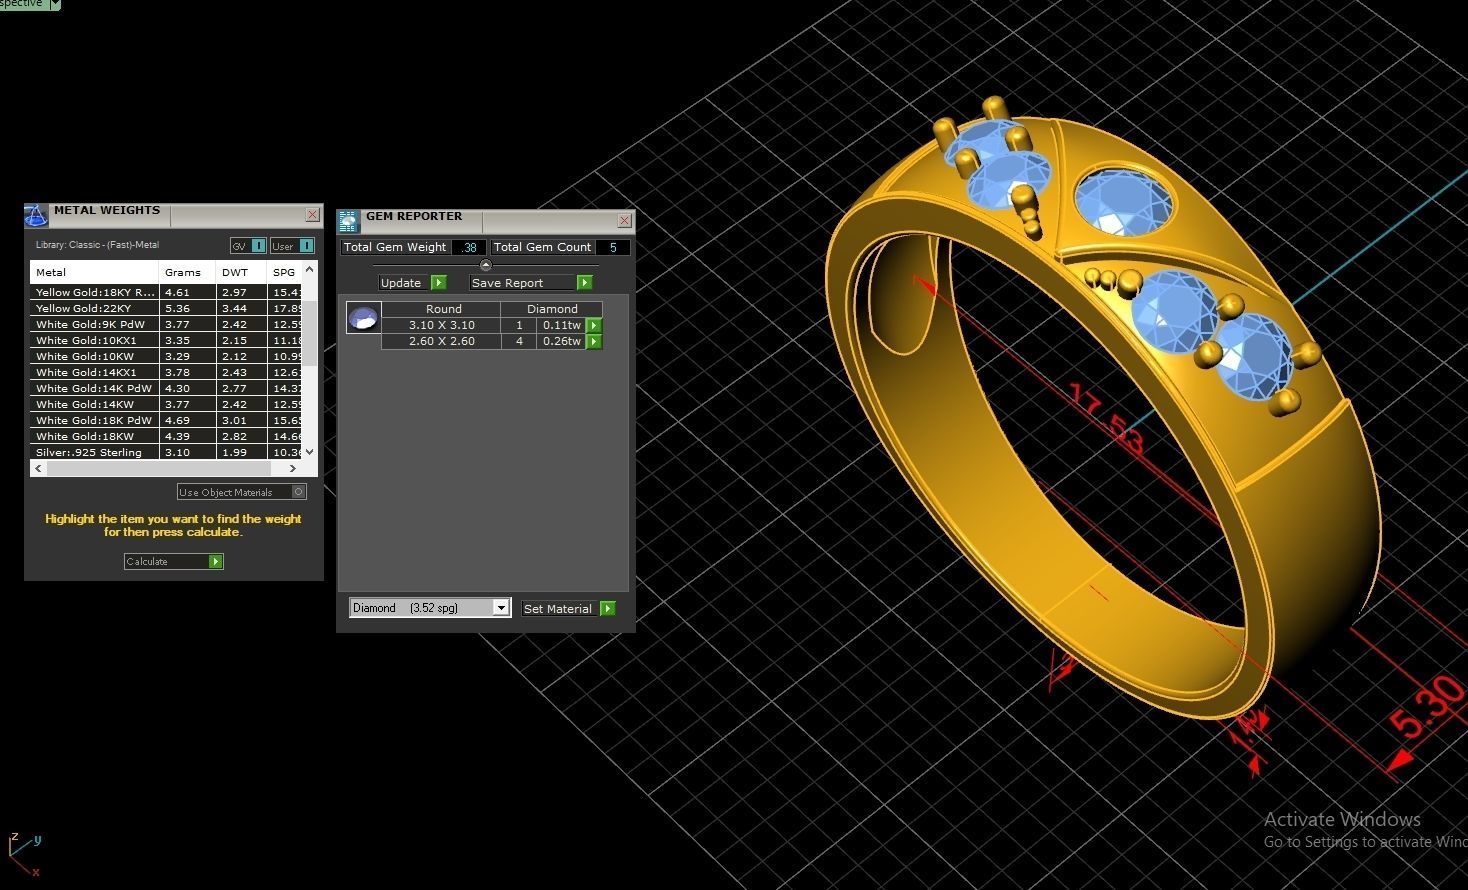The width and height of the screenshot is (1468, 890).
Task: Close the Gem Reporter panel
Action: (624, 221)
